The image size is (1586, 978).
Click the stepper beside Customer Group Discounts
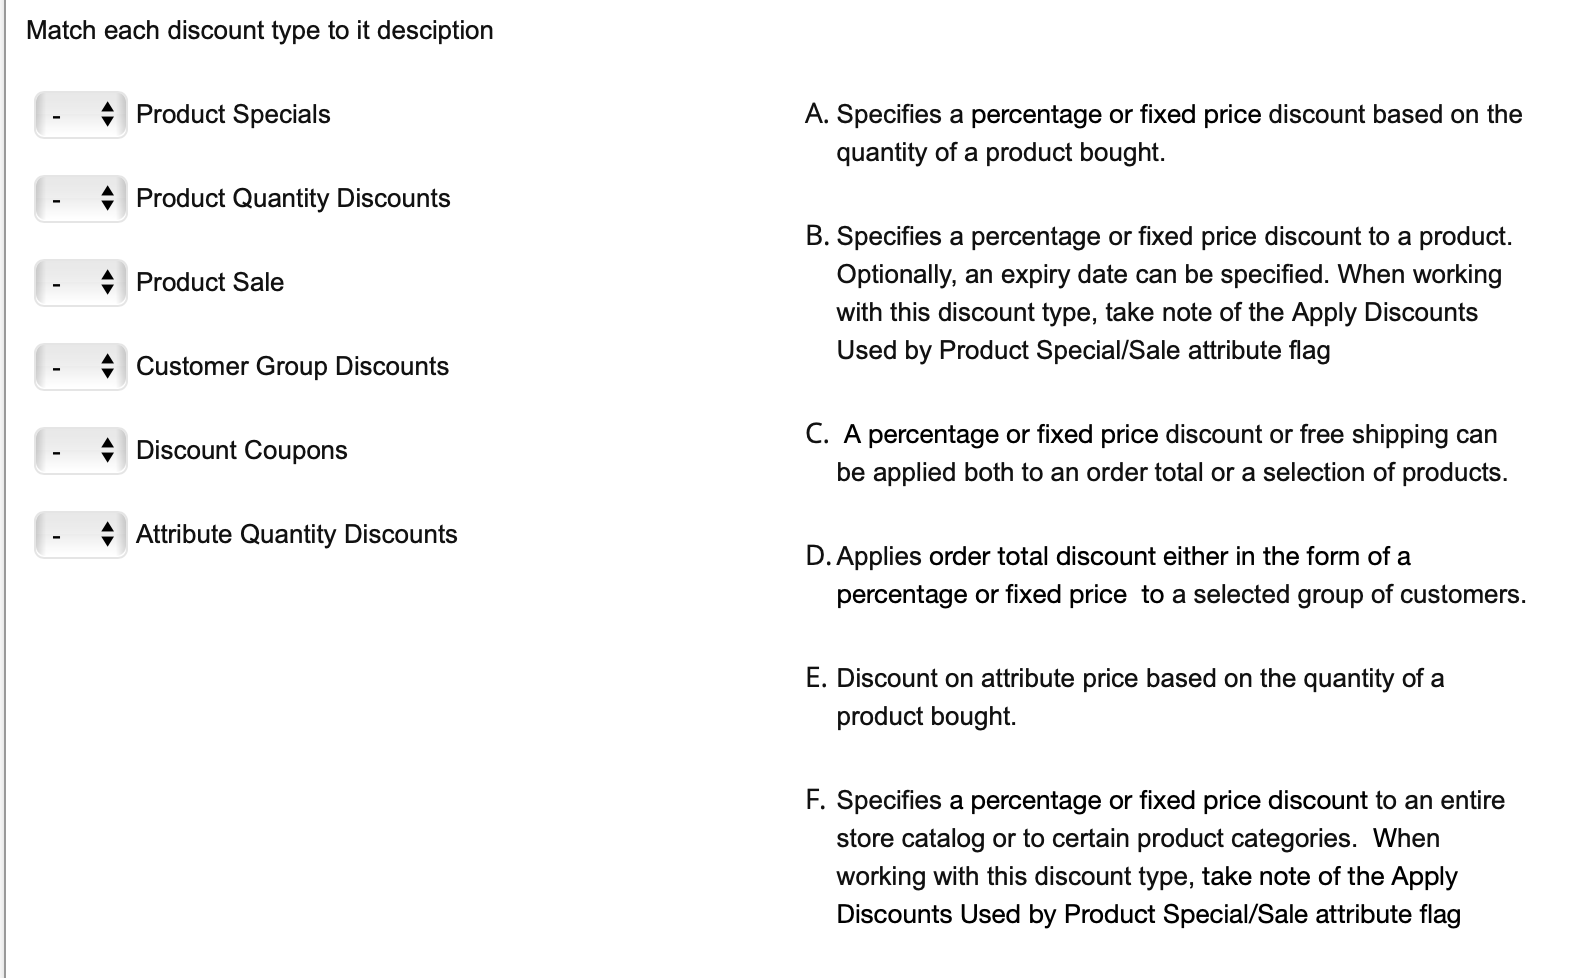coord(108,366)
